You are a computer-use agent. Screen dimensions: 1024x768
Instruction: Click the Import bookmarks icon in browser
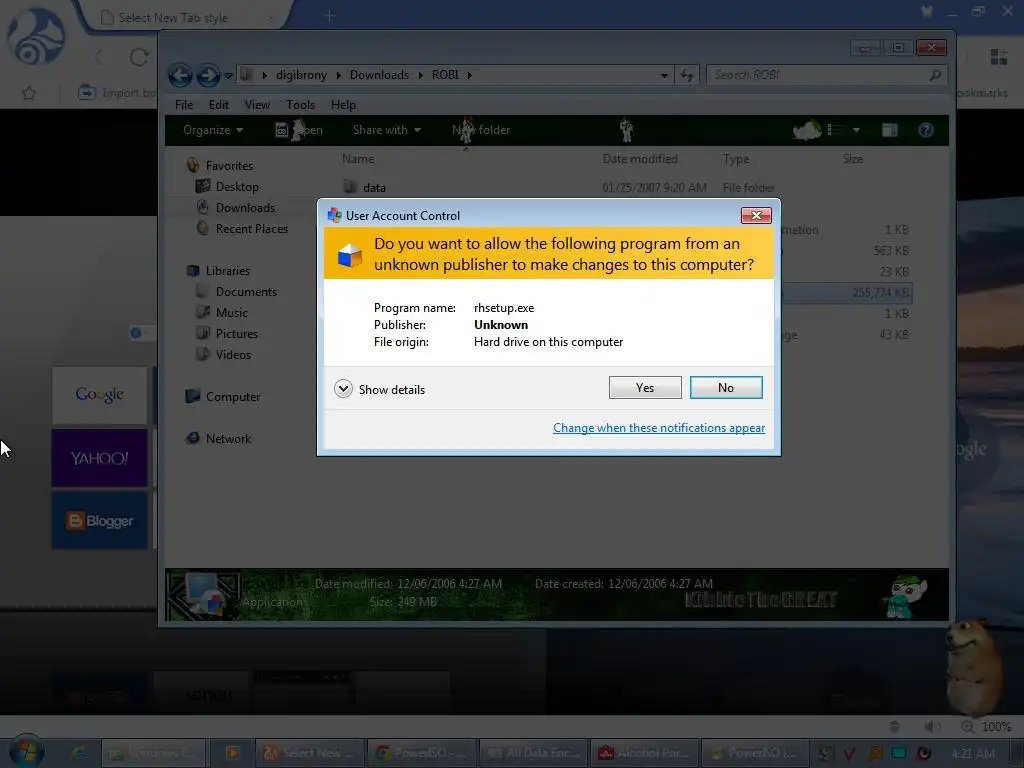click(86, 93)
